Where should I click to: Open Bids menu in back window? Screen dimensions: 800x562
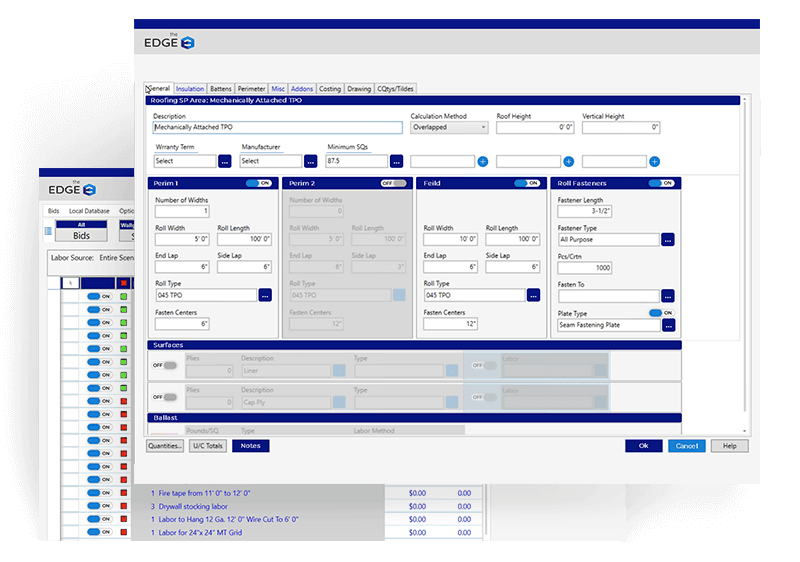click(x=54, y=211)
